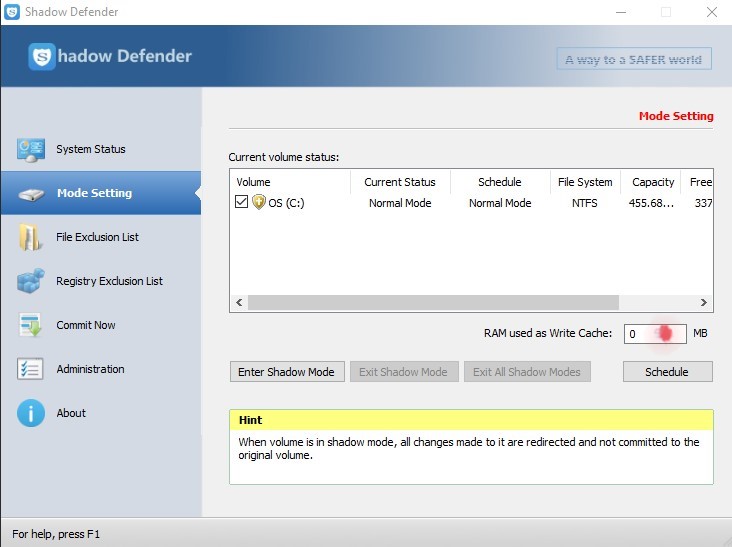Click the Registry Exclusion List cubes icon
The width and height of the screenshot is (732, 547).
[x=31, y=281]
